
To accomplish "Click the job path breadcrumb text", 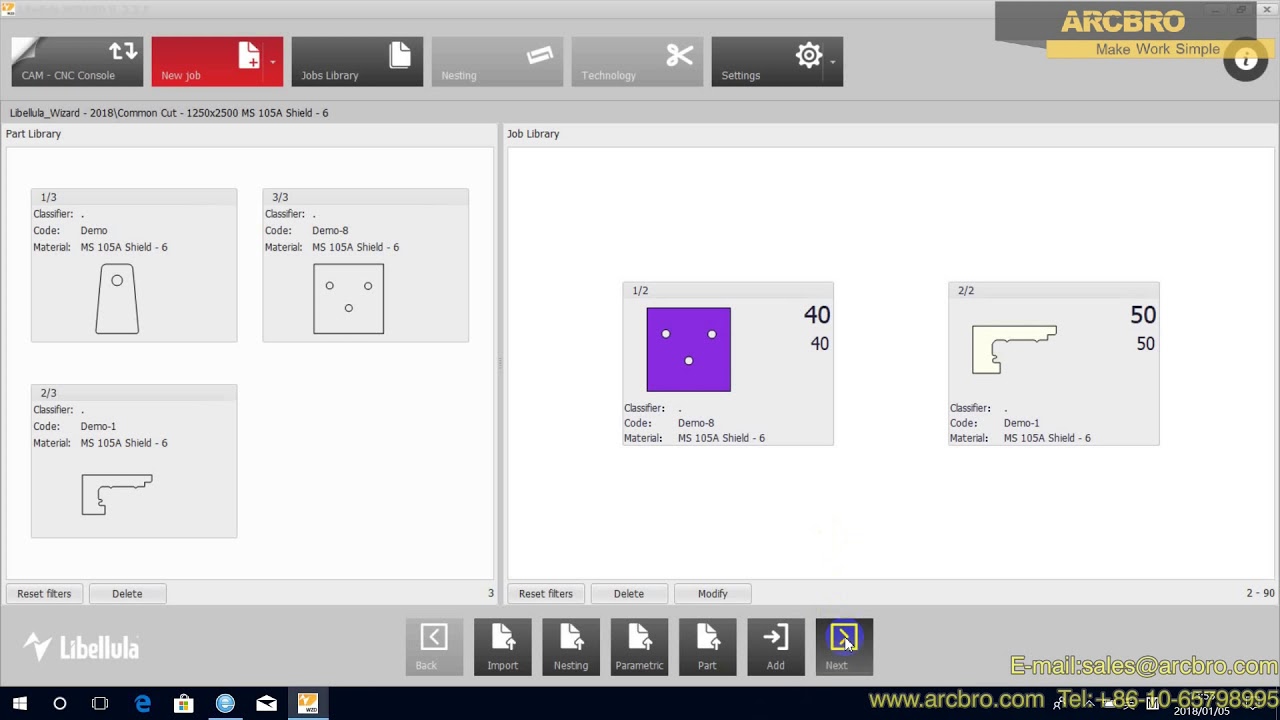I will point(169,113).
